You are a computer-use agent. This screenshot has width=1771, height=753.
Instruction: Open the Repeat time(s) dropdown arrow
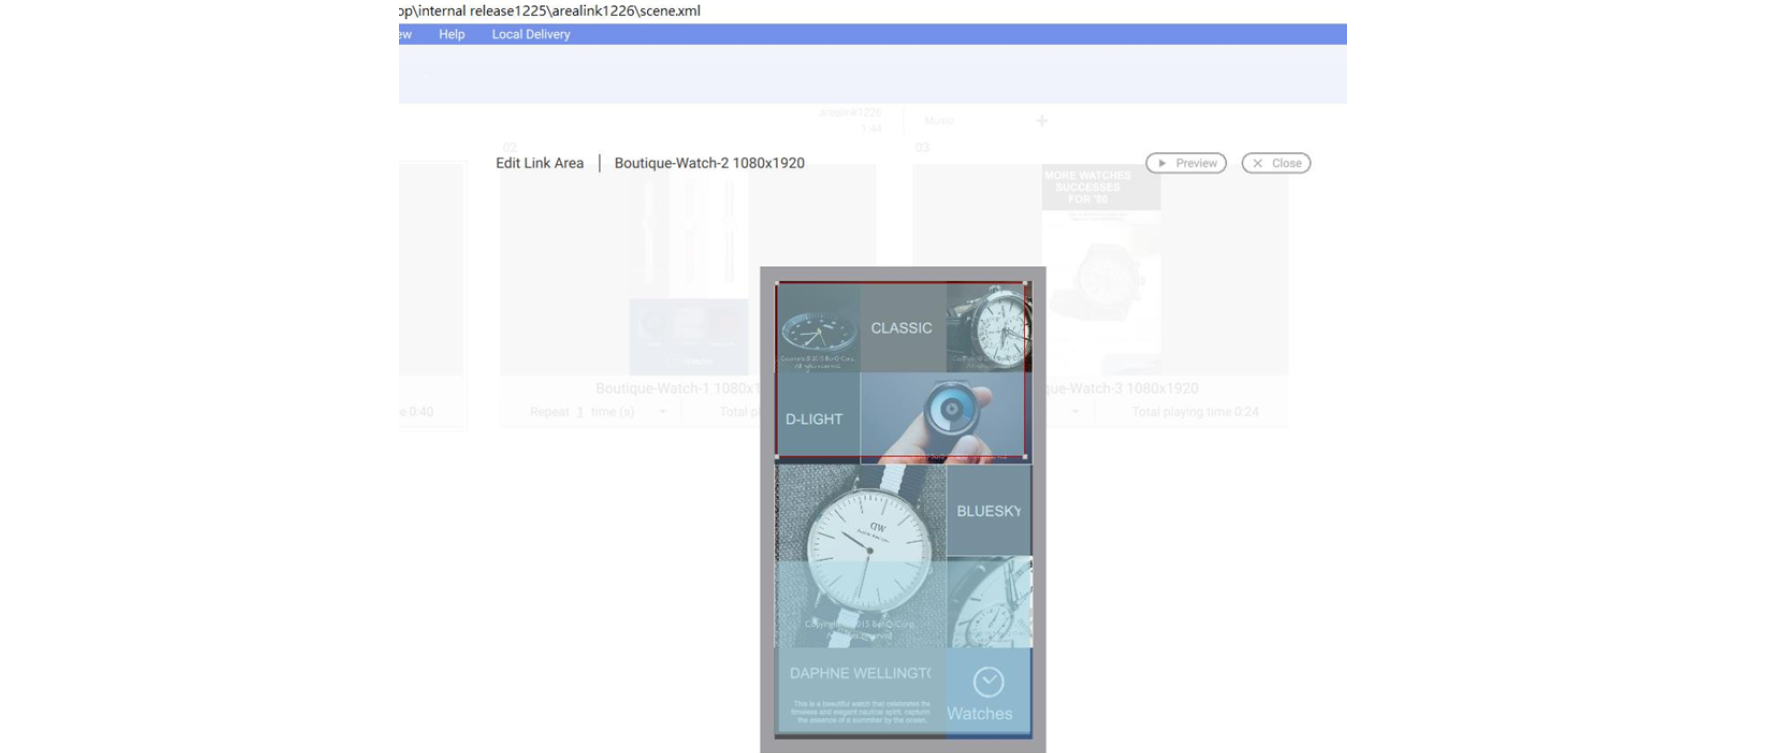(662, 412)
